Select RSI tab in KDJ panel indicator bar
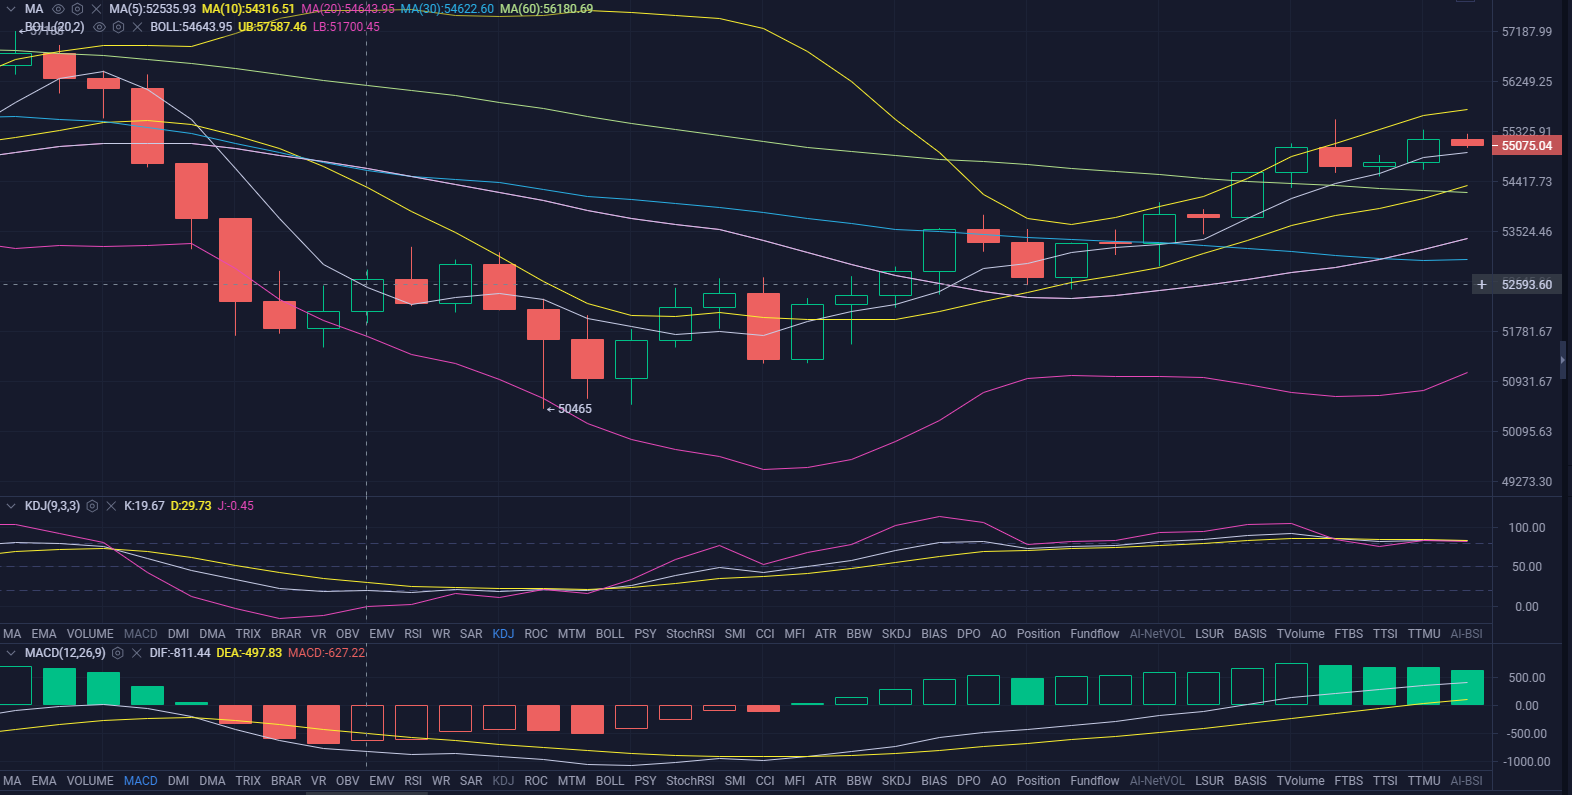This screenshot has width=1572, height=795. coord(413,634)
